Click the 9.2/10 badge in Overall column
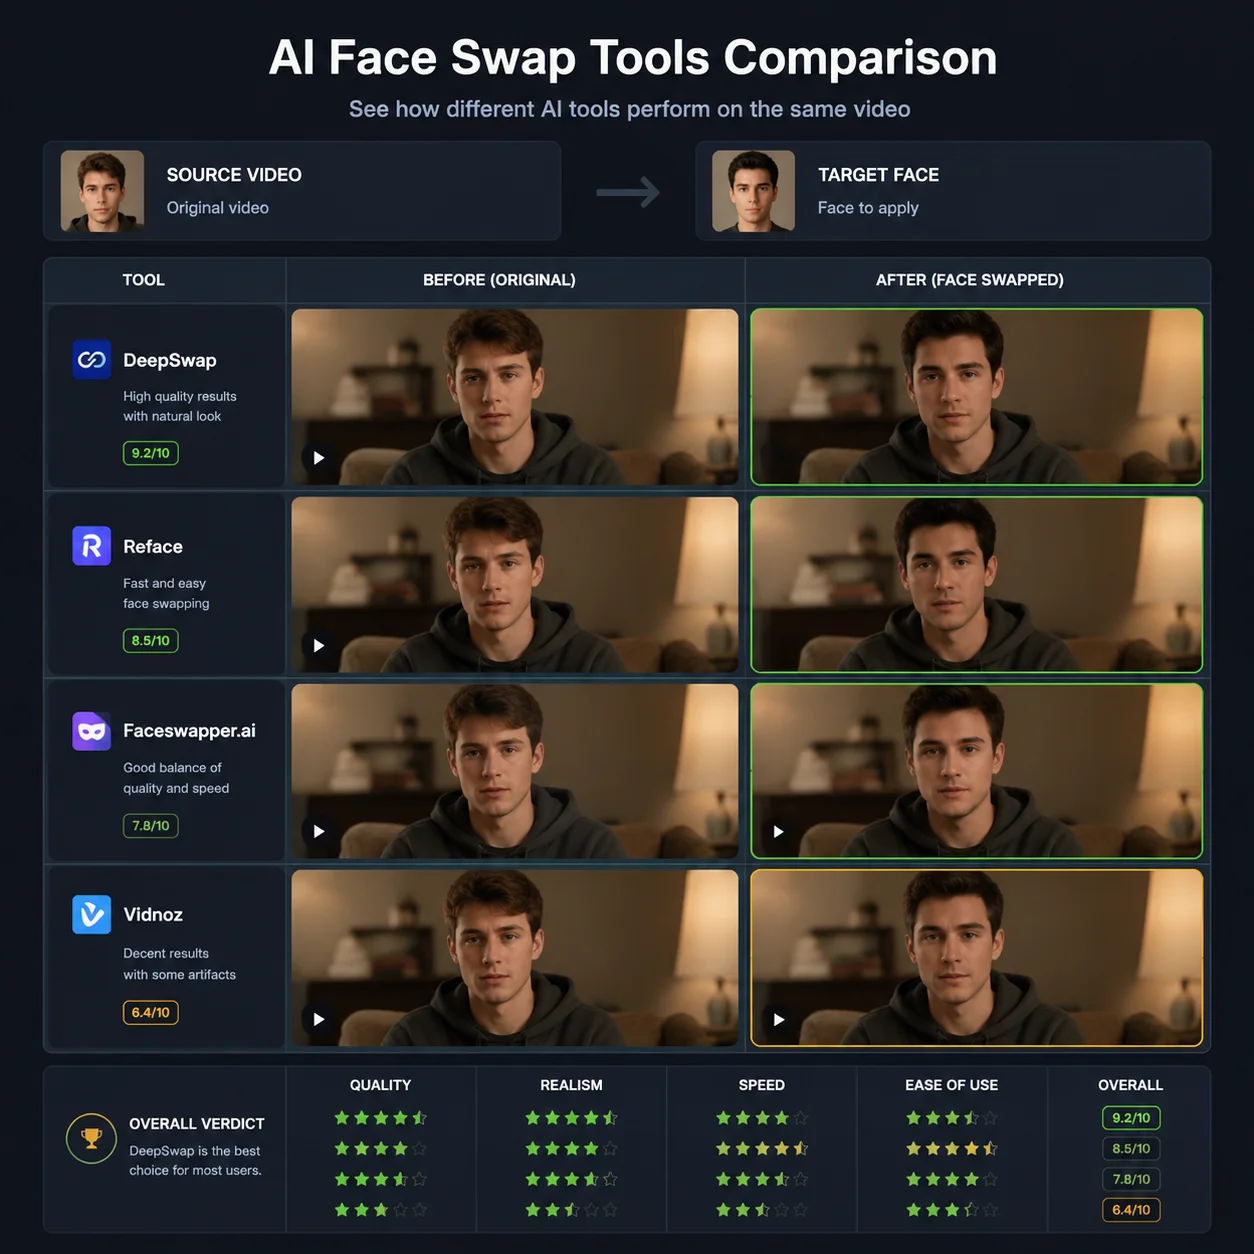The image size is (1254, 1254). pos(1131,1118)
